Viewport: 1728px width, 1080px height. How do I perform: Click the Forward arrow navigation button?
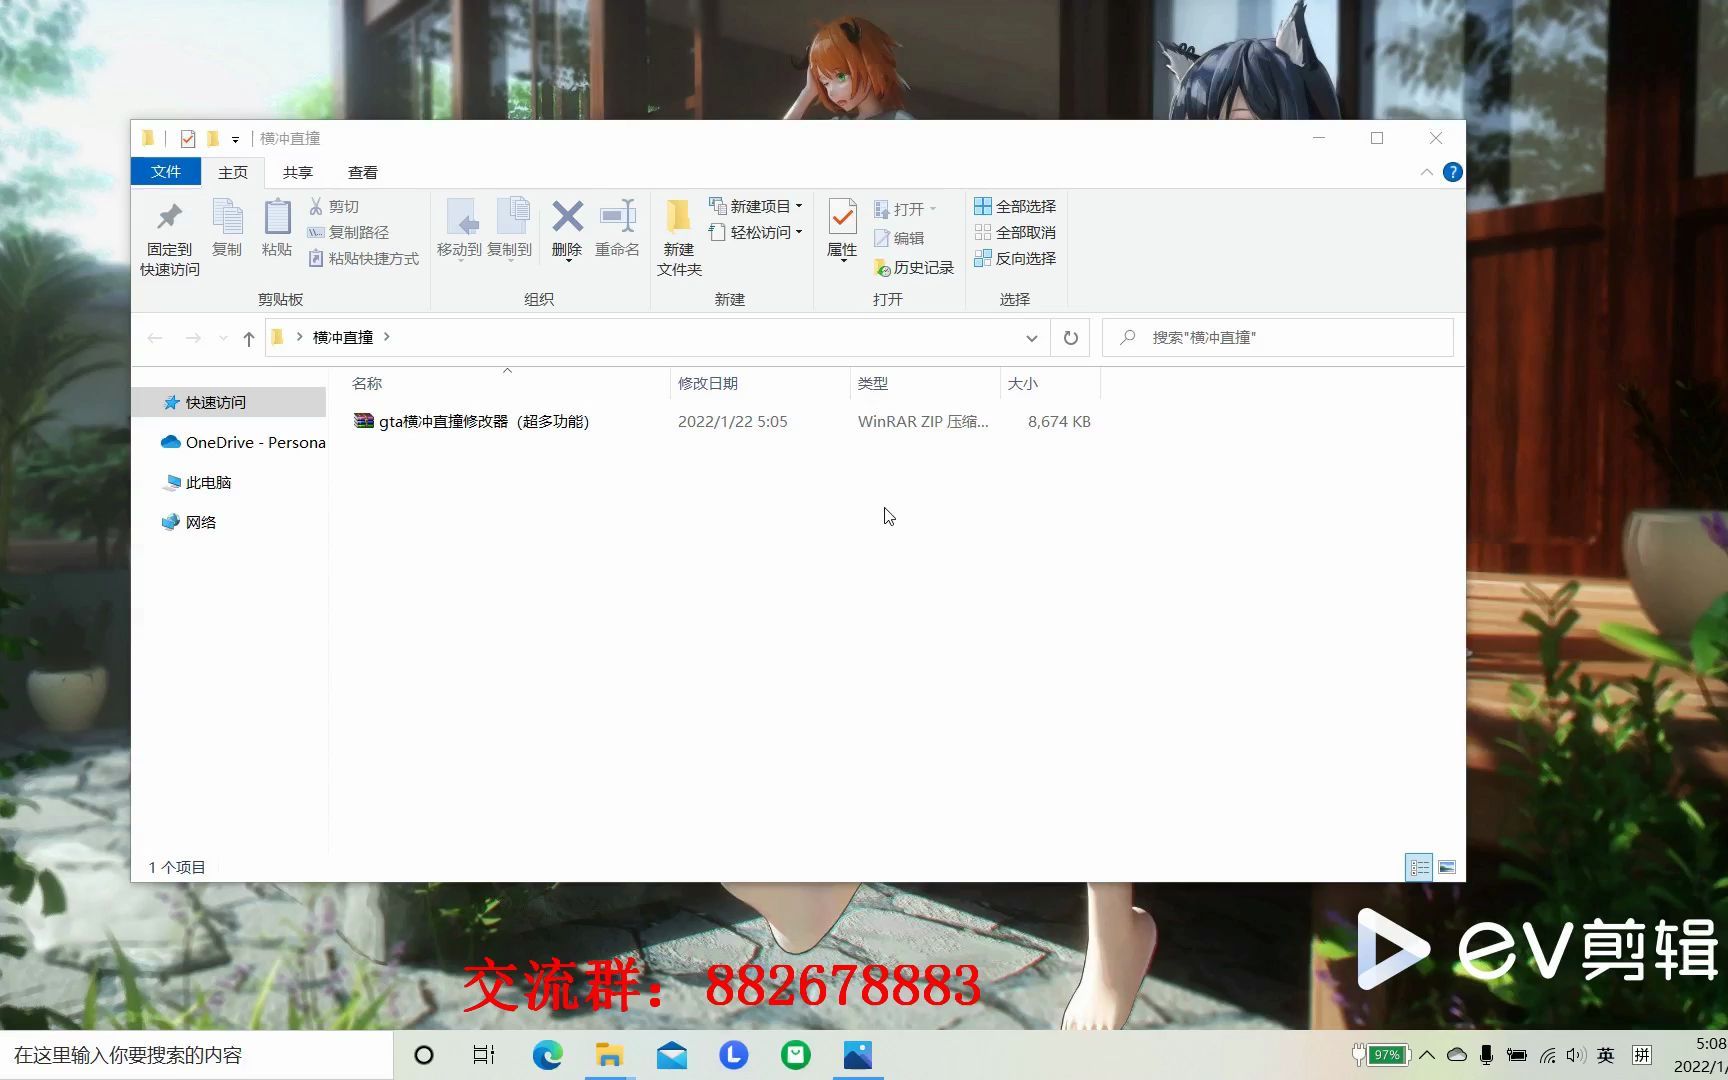click(193, 338)
